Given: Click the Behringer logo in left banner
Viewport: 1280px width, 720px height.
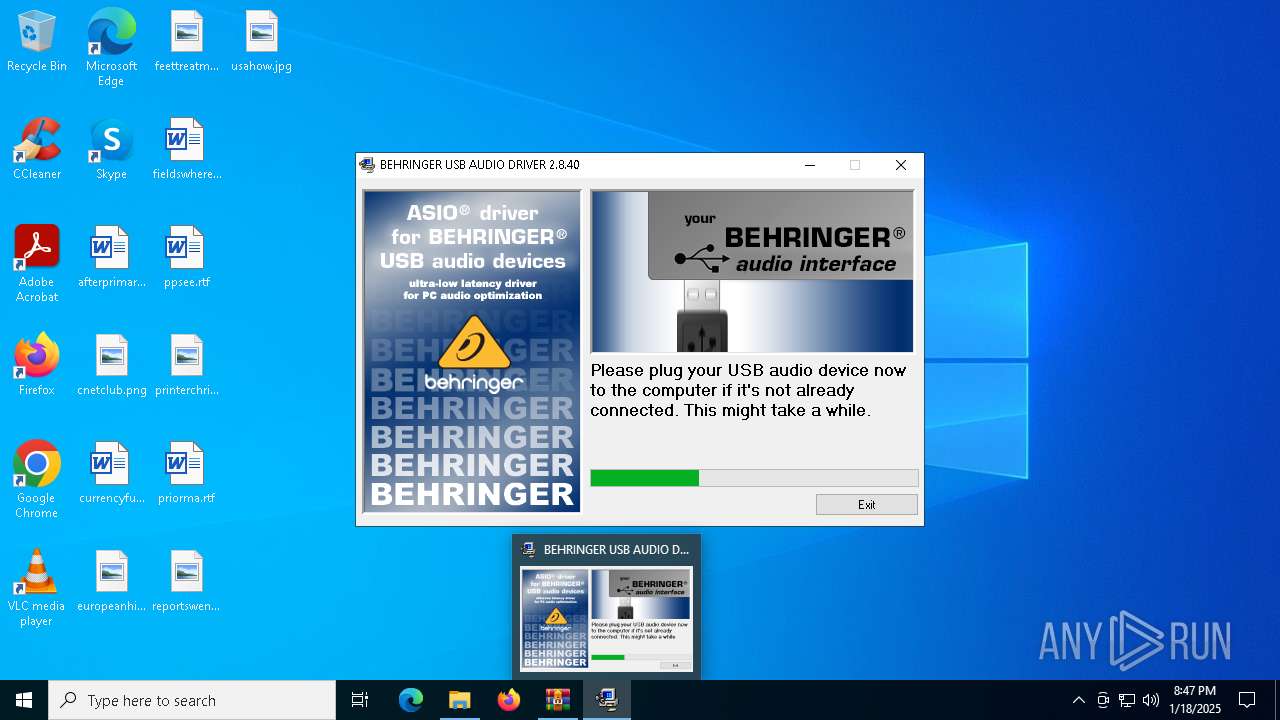Looking at the screenshot, I should 473,354.
